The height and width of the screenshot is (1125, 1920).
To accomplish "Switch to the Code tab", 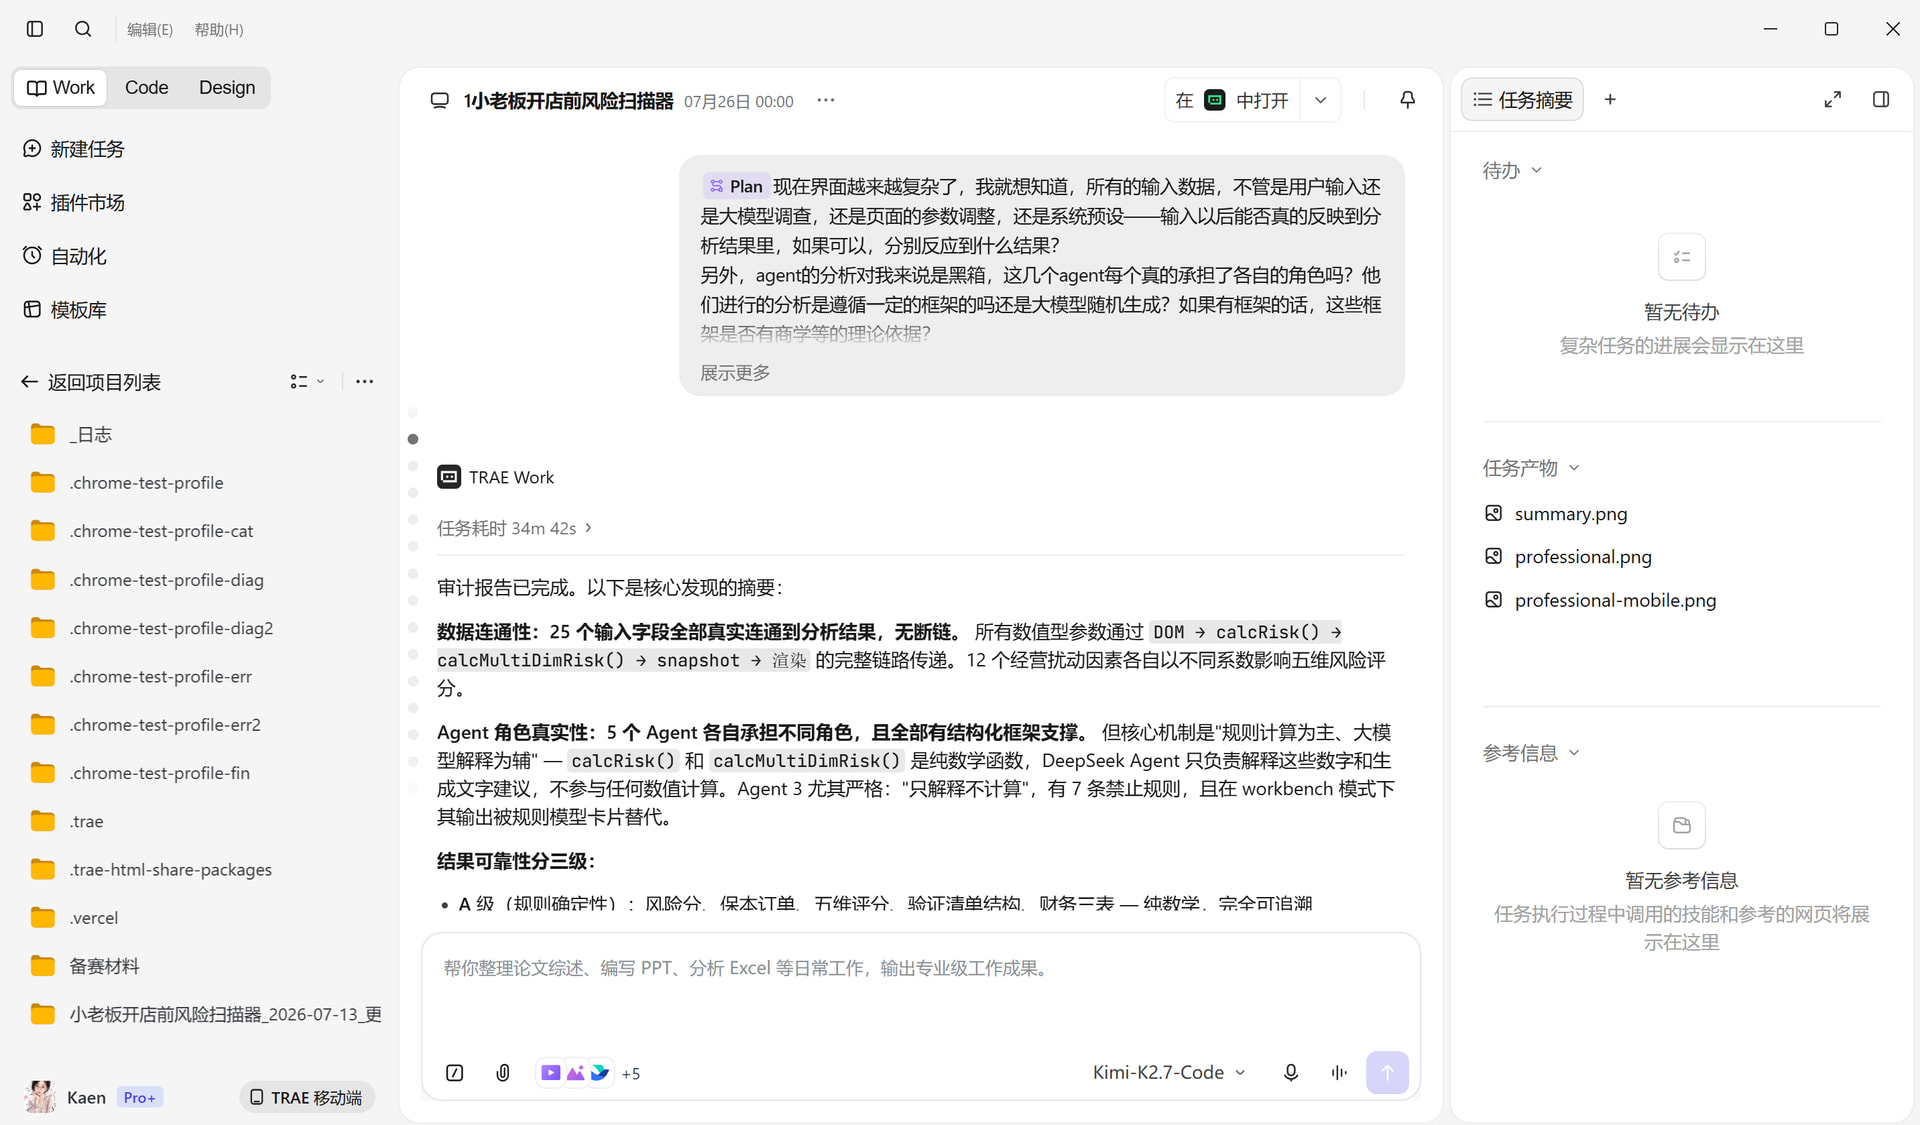I will (x=146, y=87).
